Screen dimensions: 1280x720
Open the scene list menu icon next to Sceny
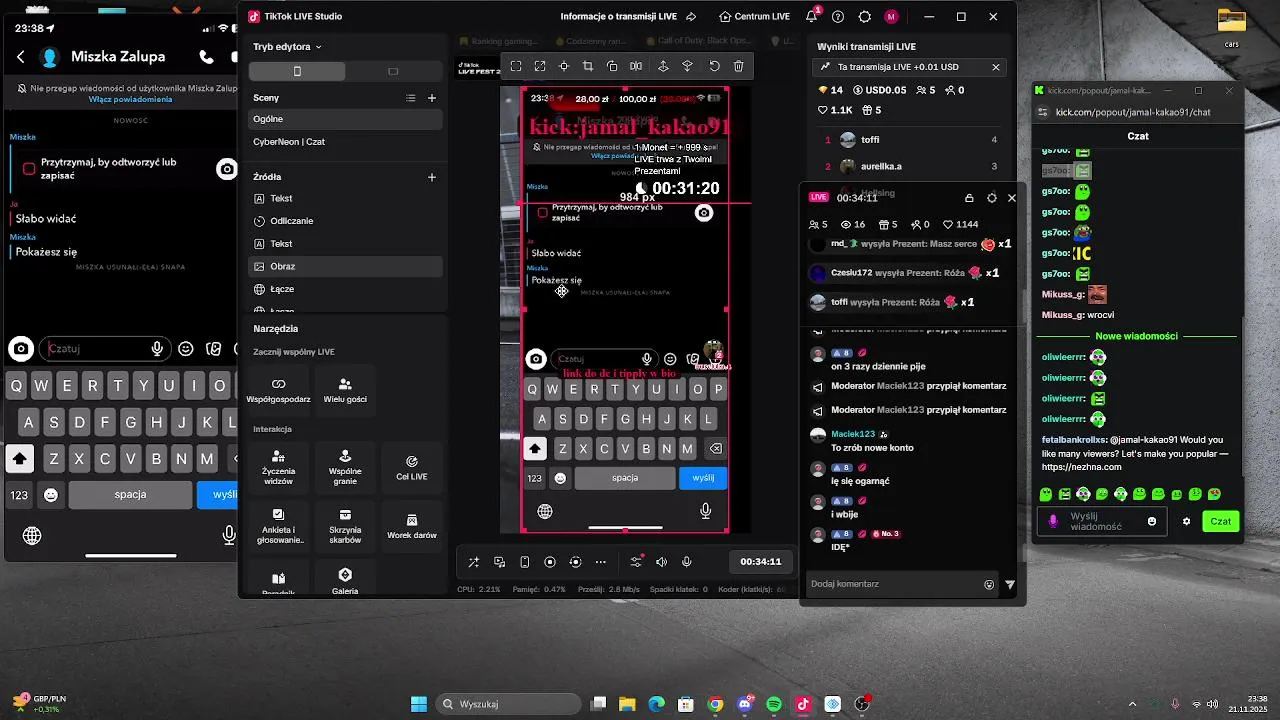410,98
